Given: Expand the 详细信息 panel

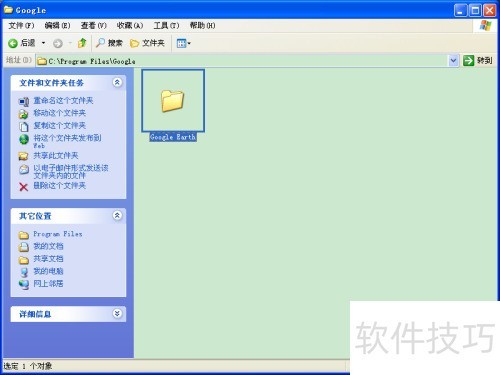Looking at the screenshot, I should [x=117, y=314].
